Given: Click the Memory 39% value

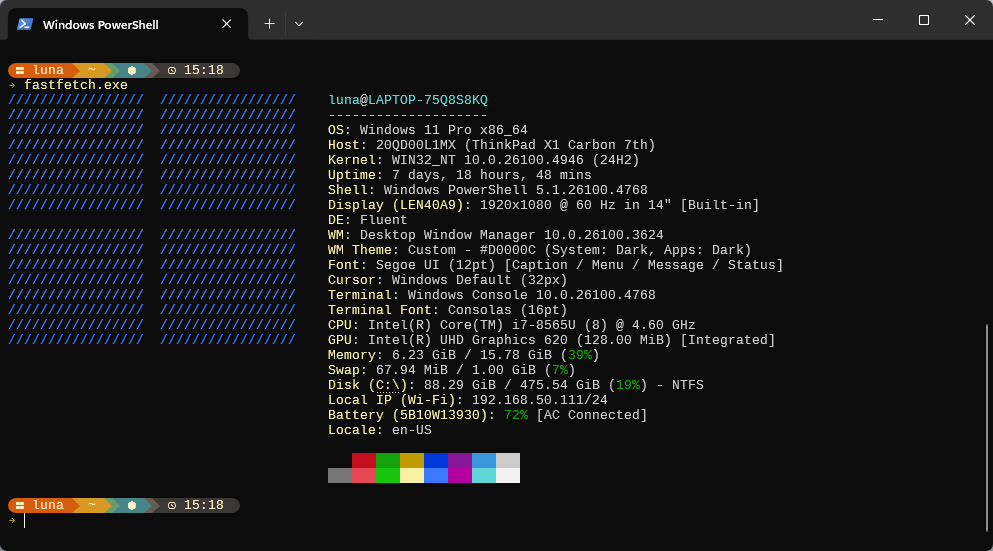Looking at the screenshot, I should tap(579, 355).
